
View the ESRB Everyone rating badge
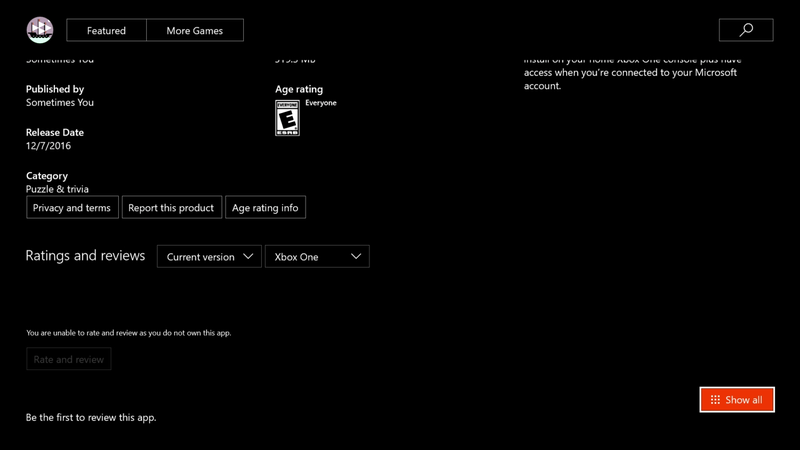287,118
